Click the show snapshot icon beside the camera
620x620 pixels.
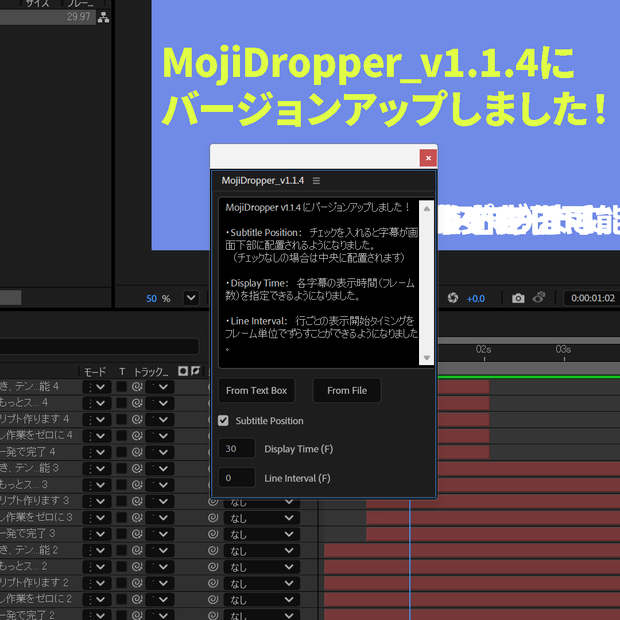pos(539,297)
